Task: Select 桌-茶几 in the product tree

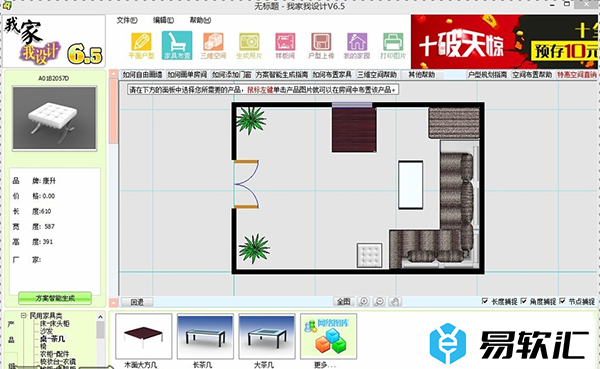Action: coord(52,339)
